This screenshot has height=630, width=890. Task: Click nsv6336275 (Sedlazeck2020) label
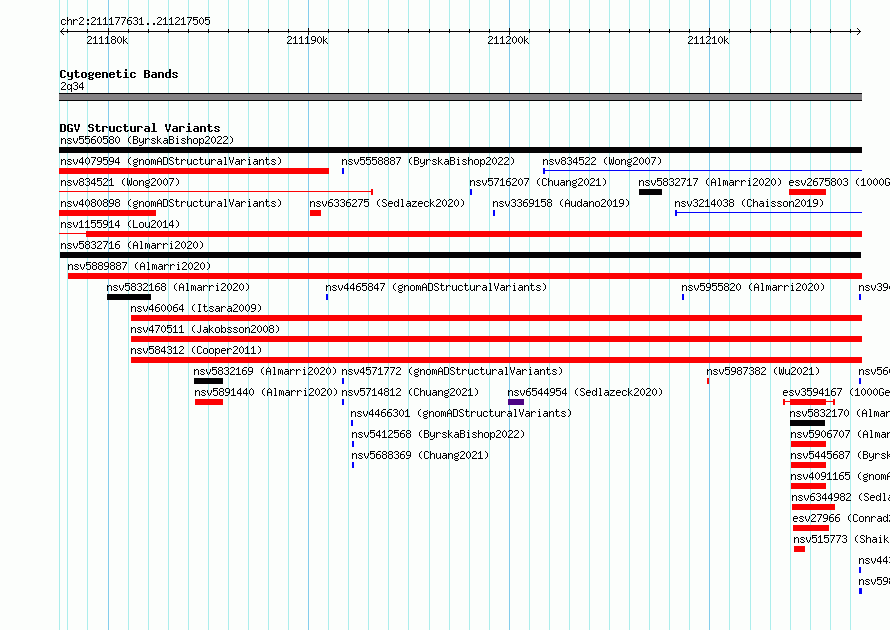tap(387, 203)
